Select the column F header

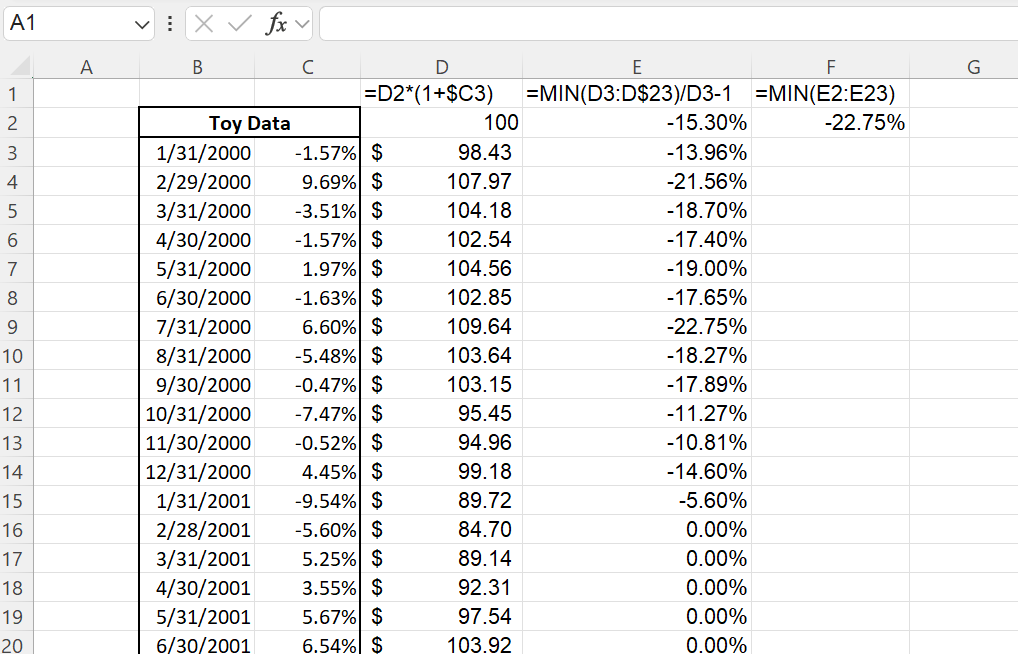[x=830, y=67]
